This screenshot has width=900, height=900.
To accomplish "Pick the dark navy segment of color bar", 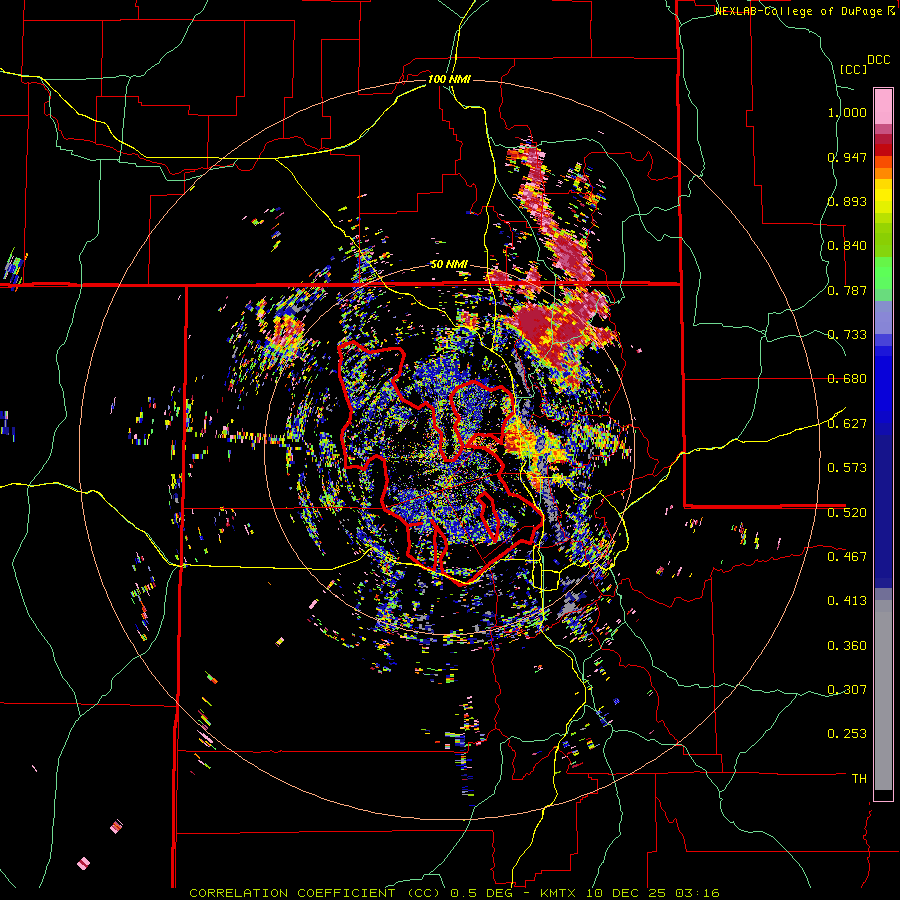I will click(883, 511).
